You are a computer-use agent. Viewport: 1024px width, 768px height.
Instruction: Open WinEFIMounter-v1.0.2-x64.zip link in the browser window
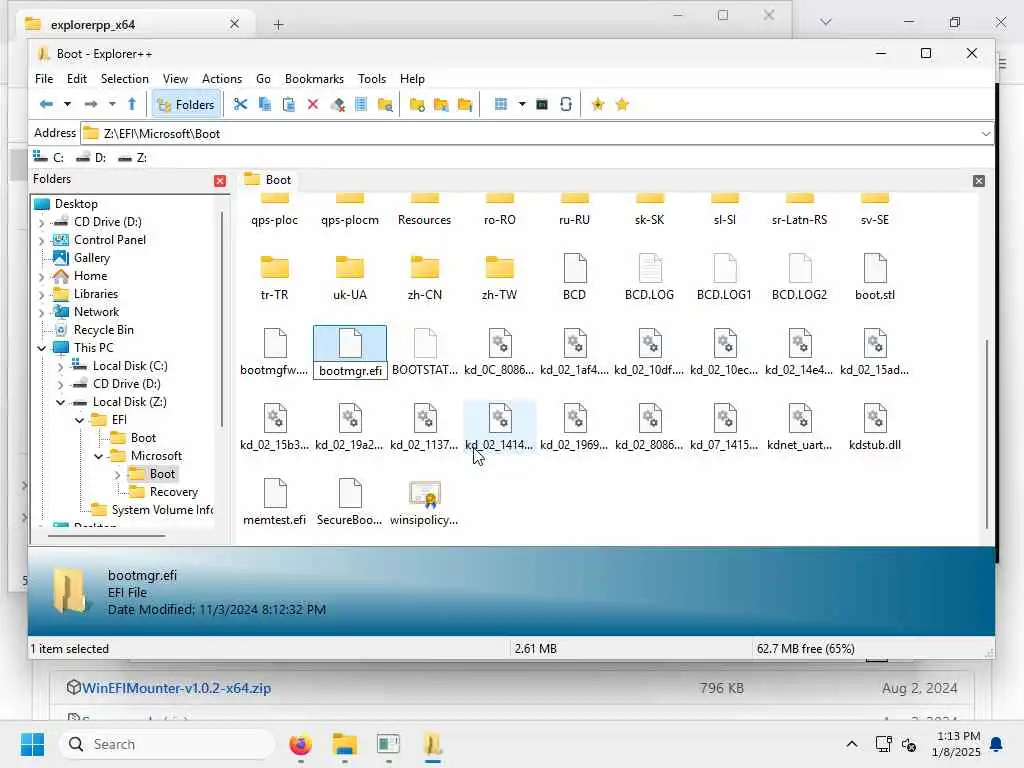(x=176, y=688)
